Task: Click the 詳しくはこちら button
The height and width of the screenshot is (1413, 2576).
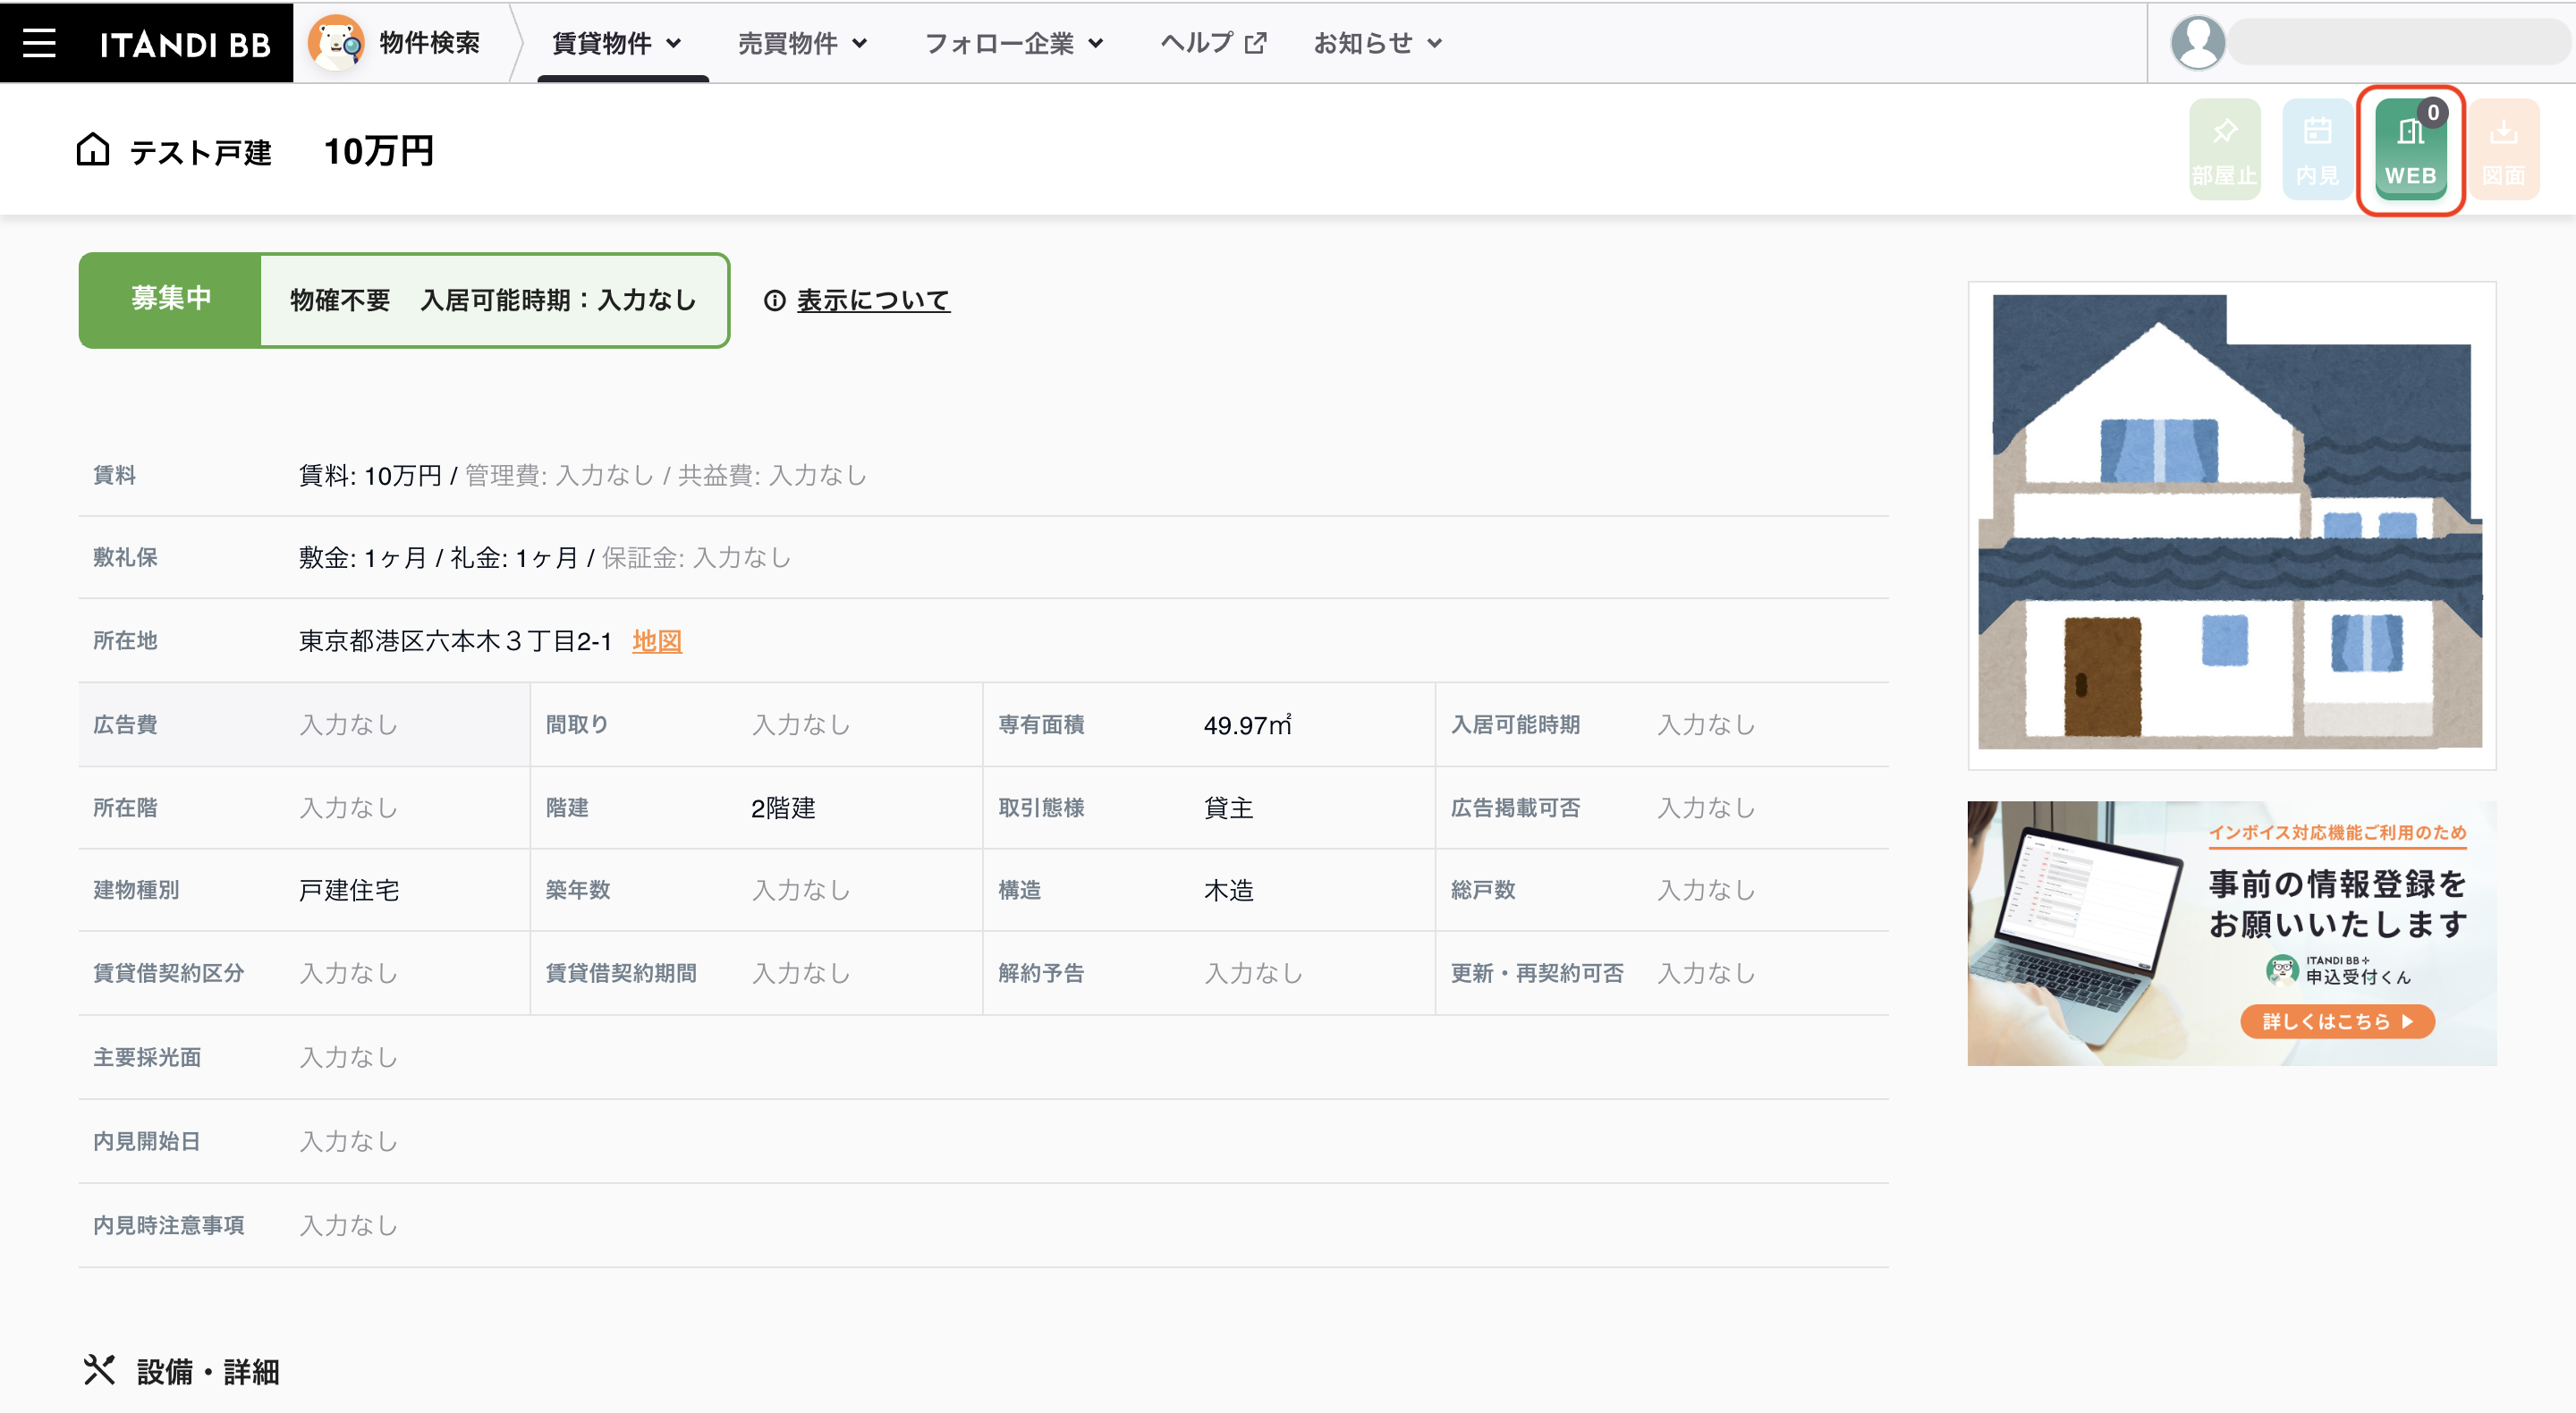Action: tap(2337, 1021)
